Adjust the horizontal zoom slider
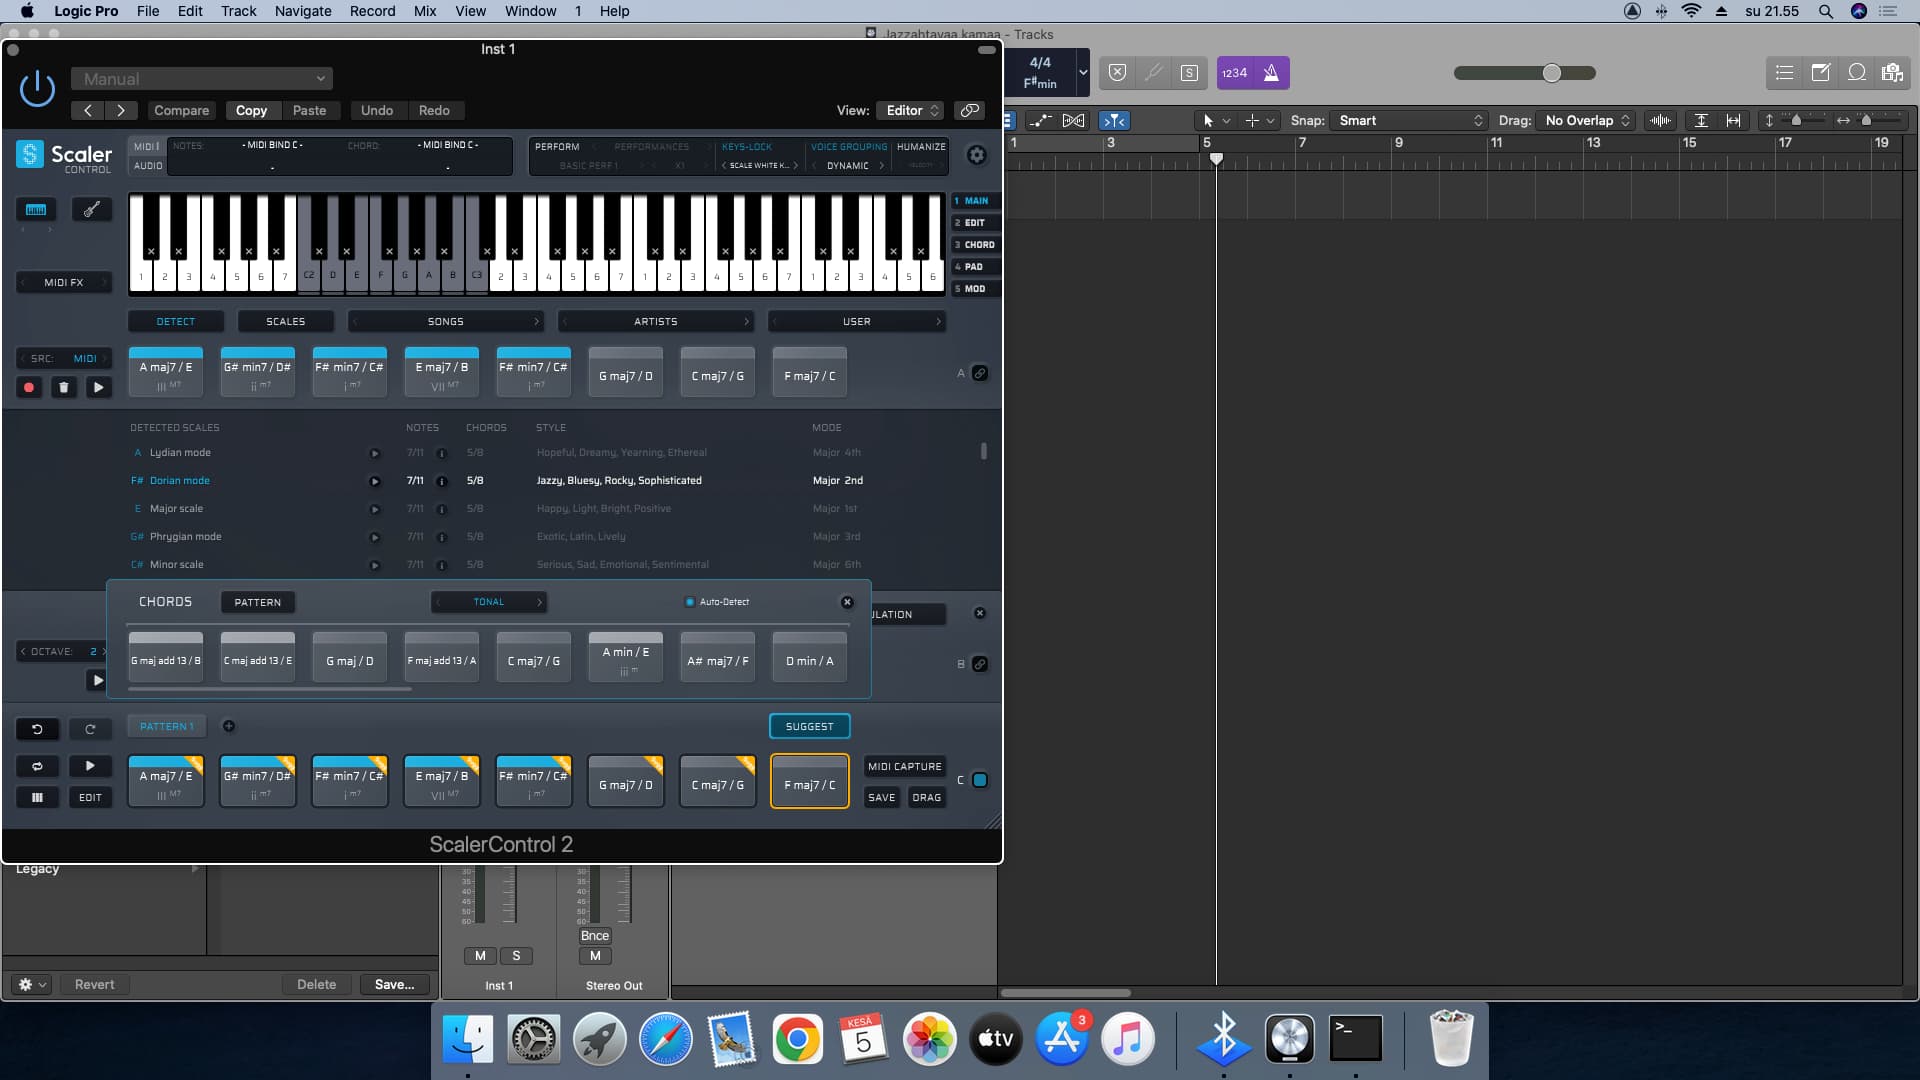 [1866, 120]
